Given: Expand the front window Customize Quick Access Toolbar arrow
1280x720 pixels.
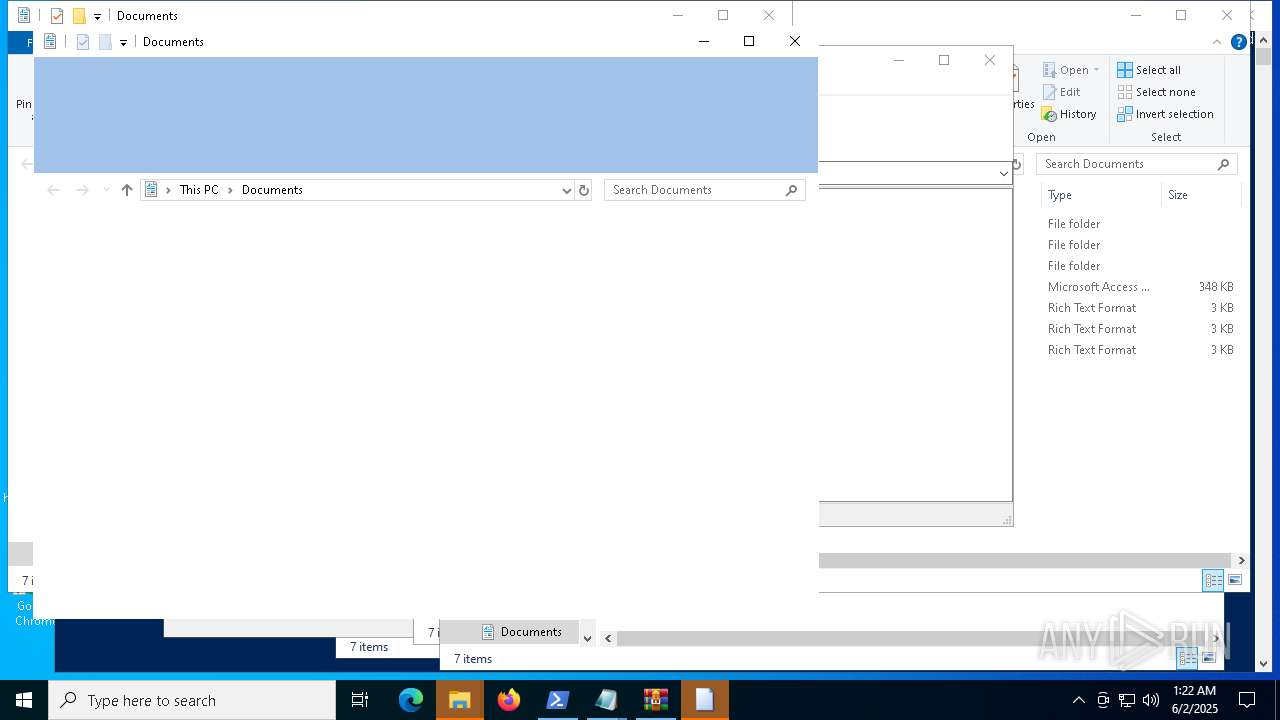Looking at the screenshot, I should pyautogui.click(x=123, y=43).
